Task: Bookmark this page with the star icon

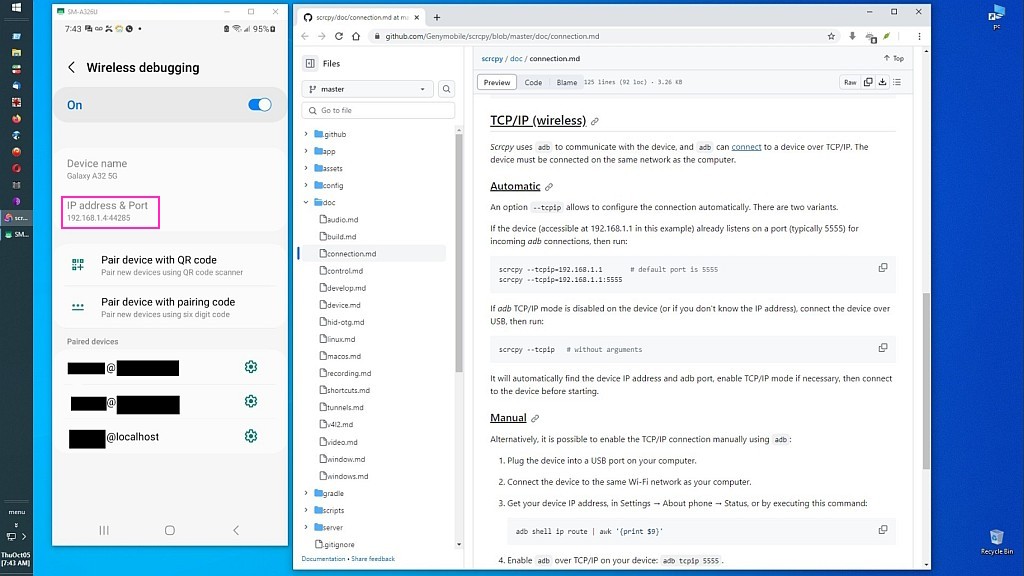Action: click(x=831, y=37)
